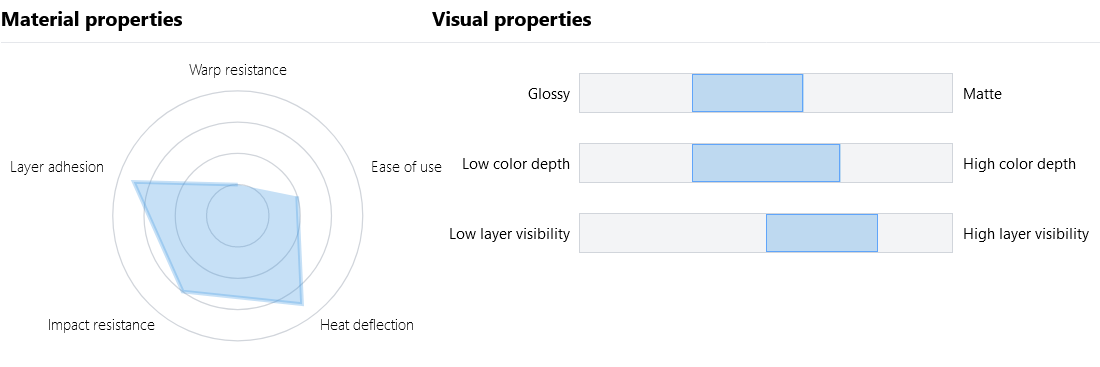Click the Low color depth label
1100x367 pixels.
516,164
